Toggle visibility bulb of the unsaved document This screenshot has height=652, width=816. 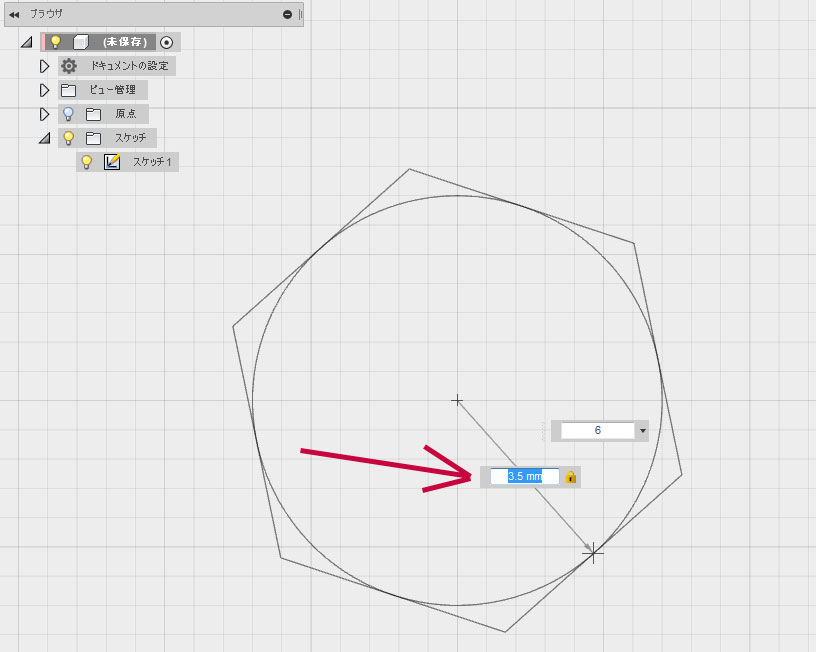pos(55,42)
